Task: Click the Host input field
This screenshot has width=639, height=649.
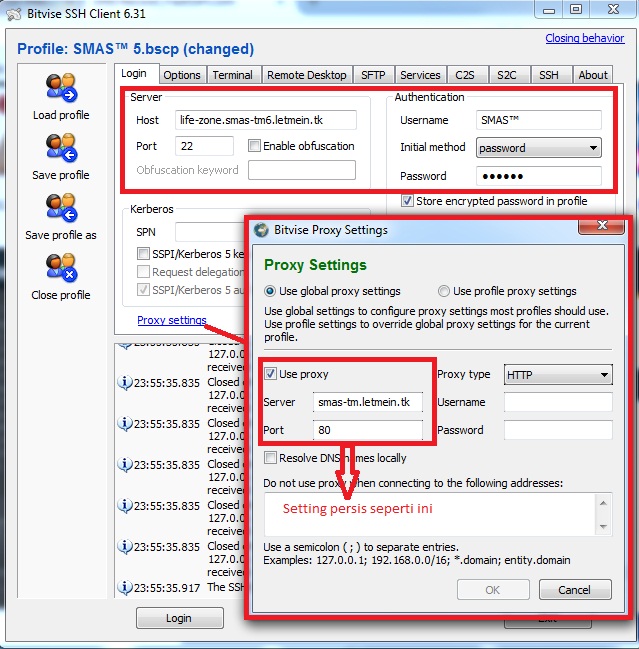Action: point(266,120)
